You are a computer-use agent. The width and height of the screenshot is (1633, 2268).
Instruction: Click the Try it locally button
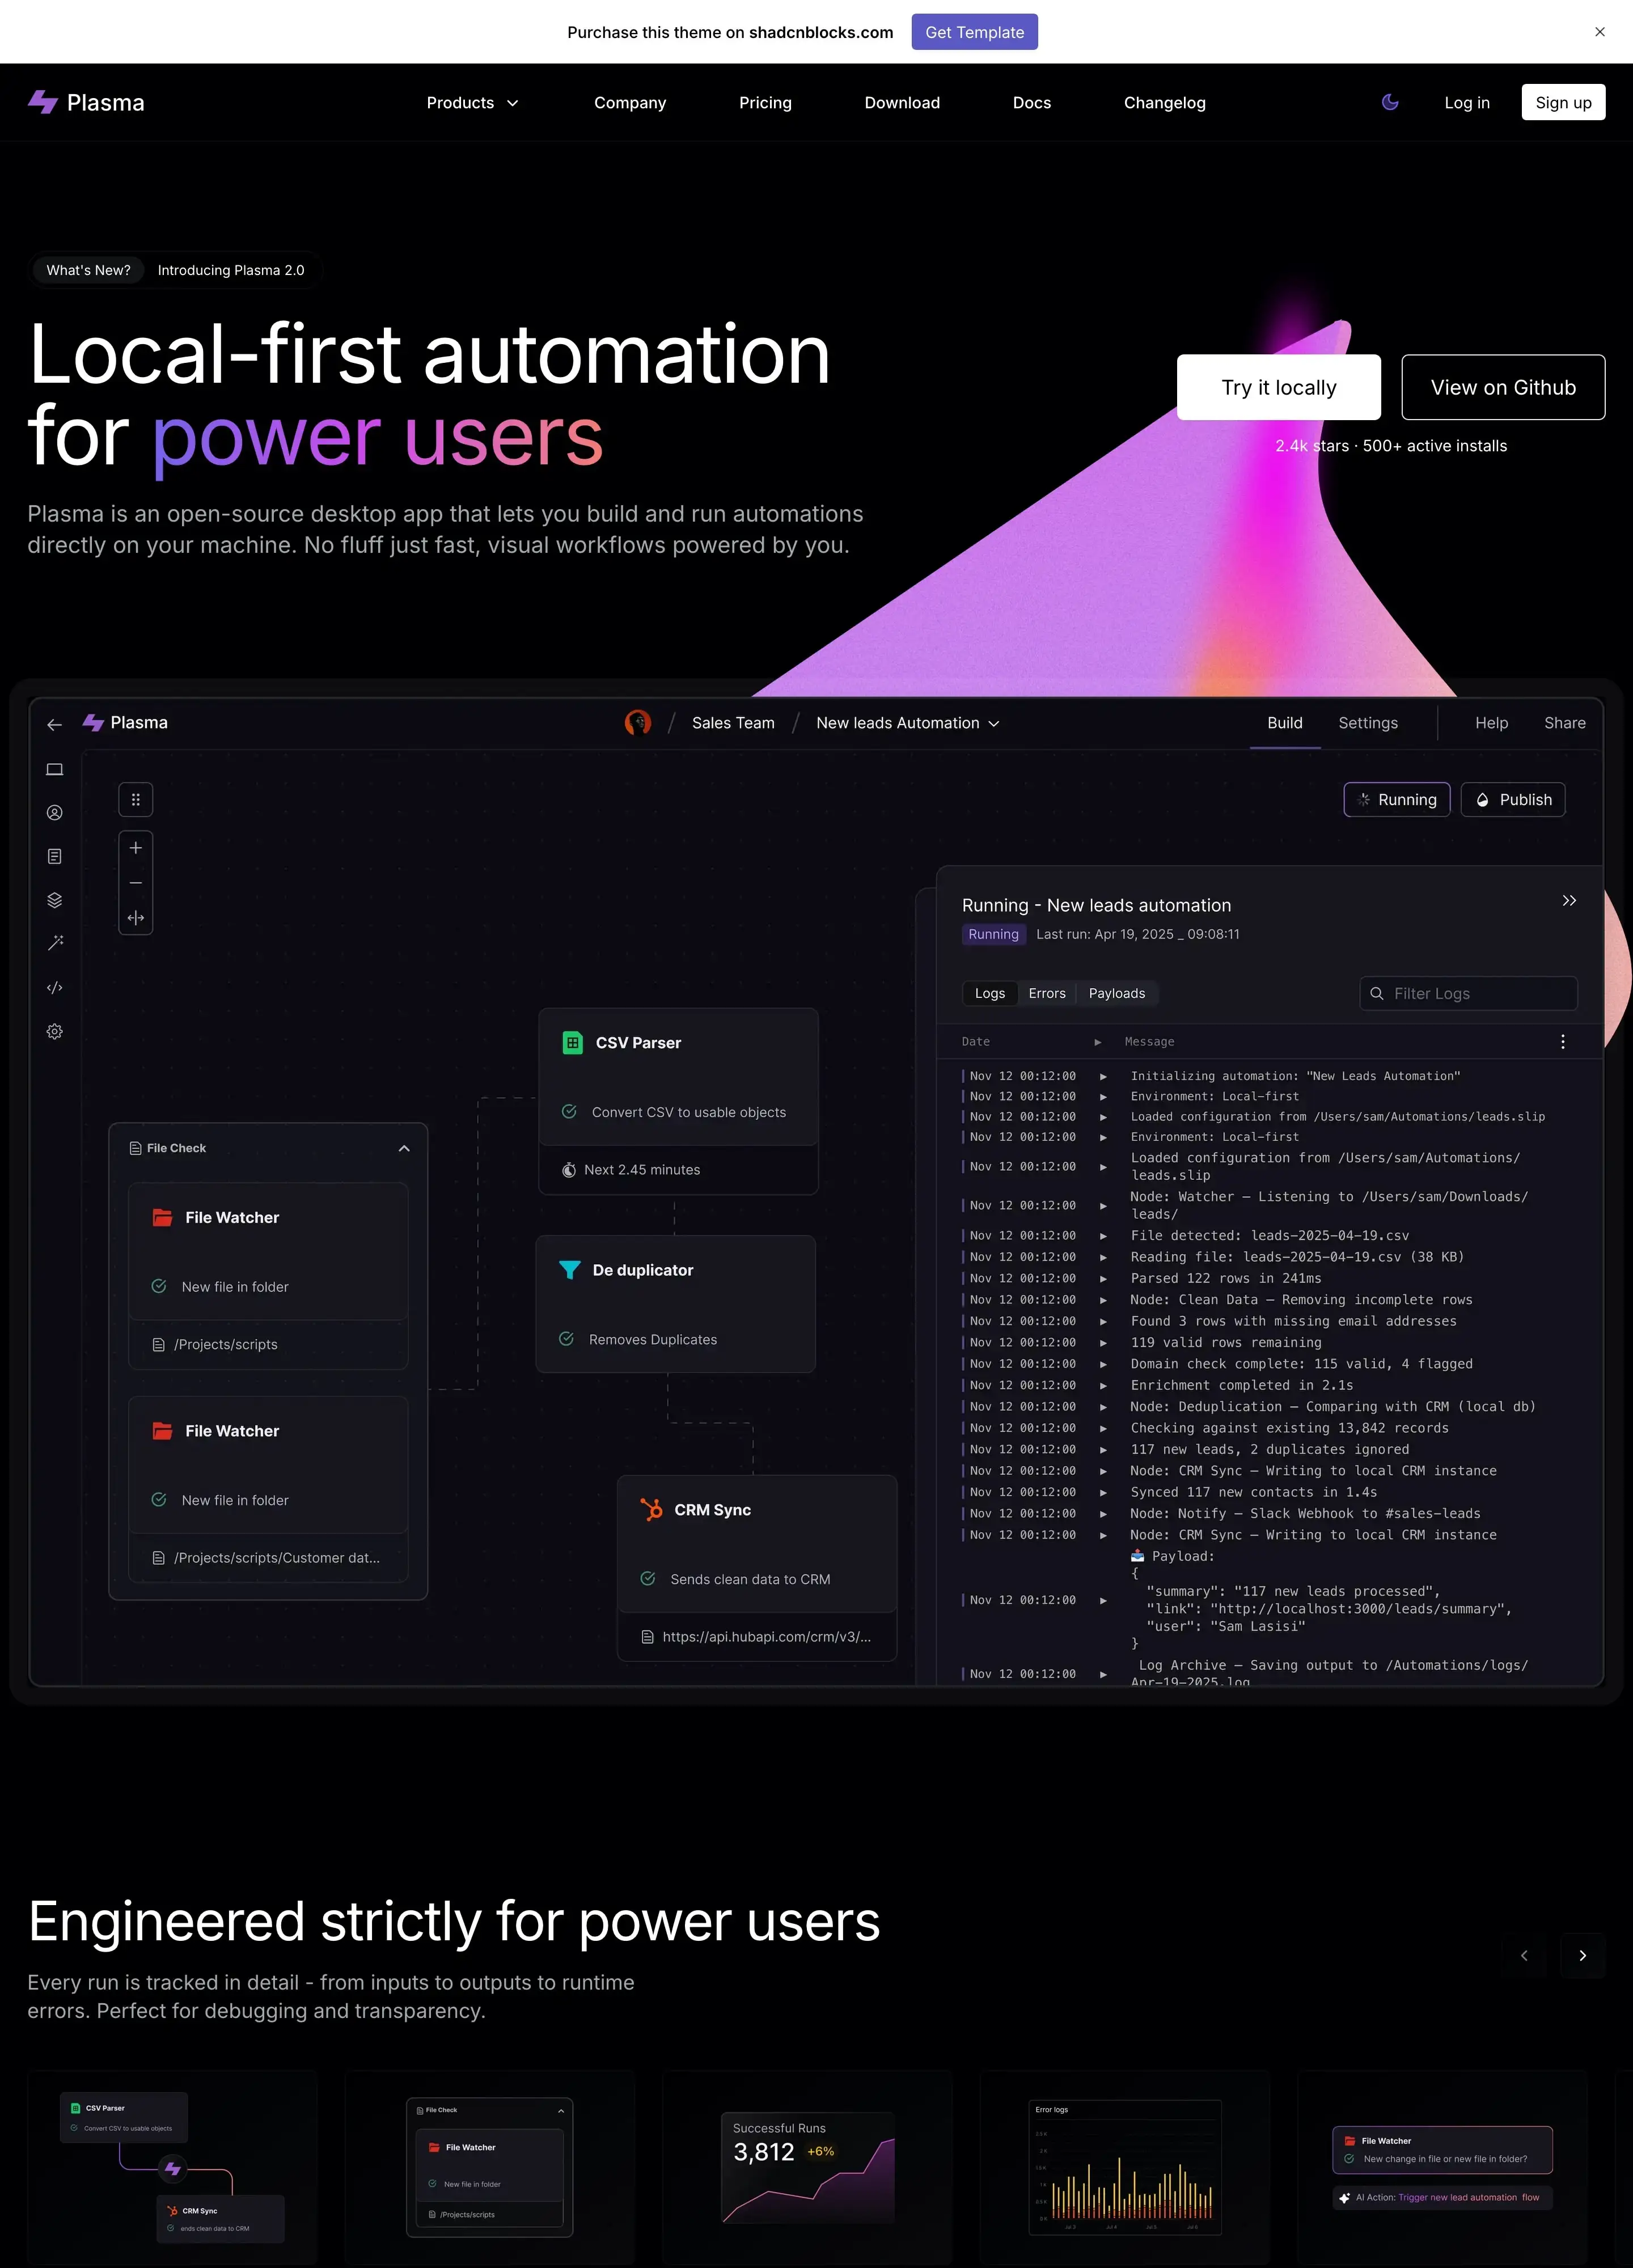click(1278, 387)
